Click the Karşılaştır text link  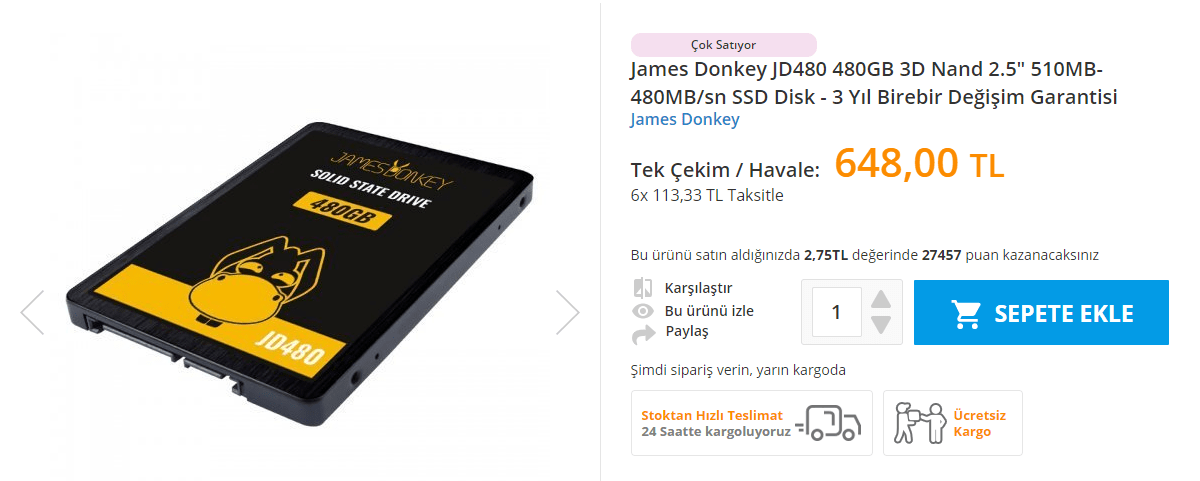tap(698, 288)
